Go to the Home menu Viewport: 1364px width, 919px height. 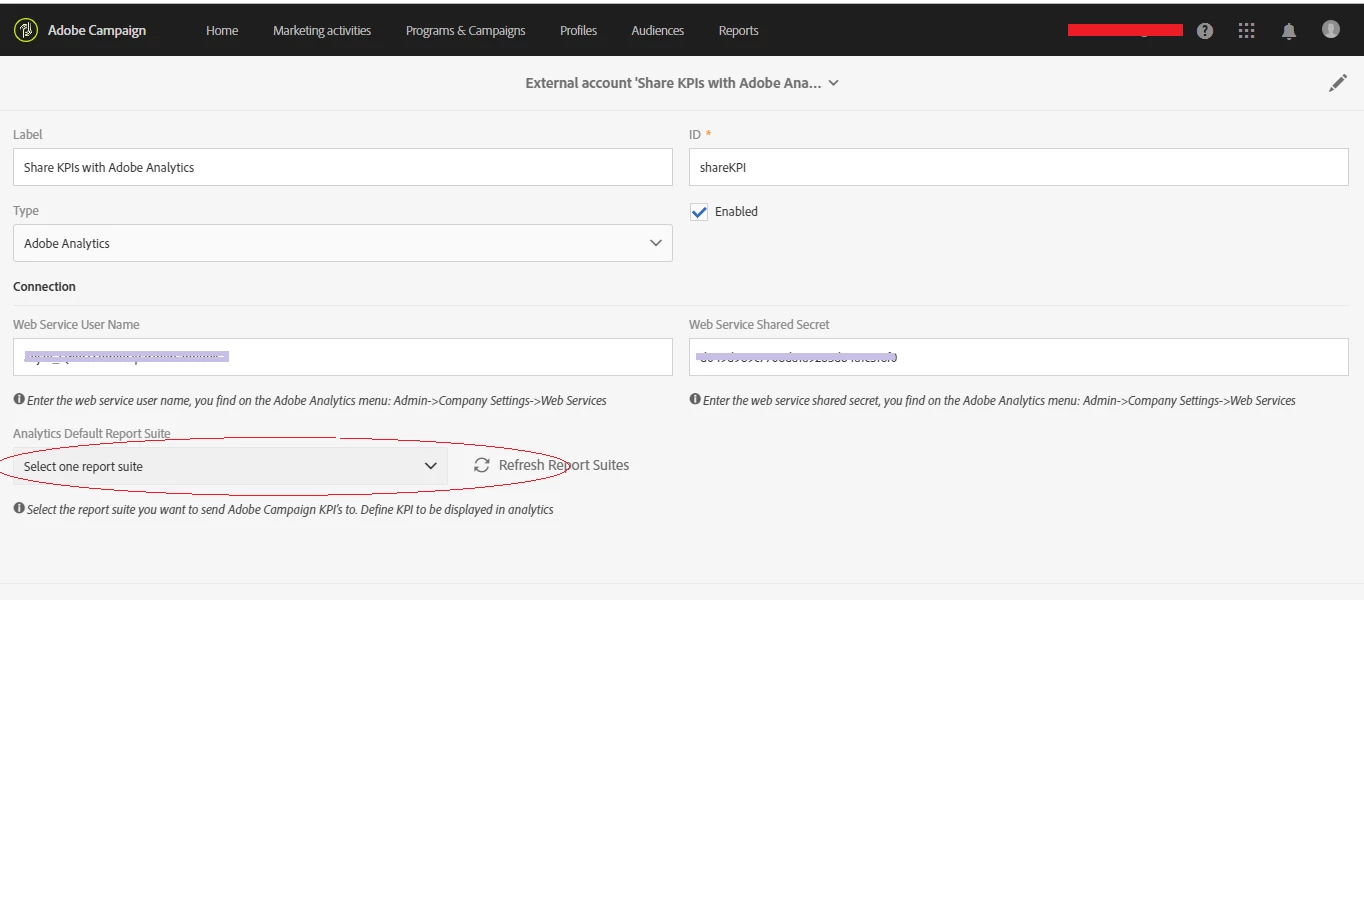222,31
